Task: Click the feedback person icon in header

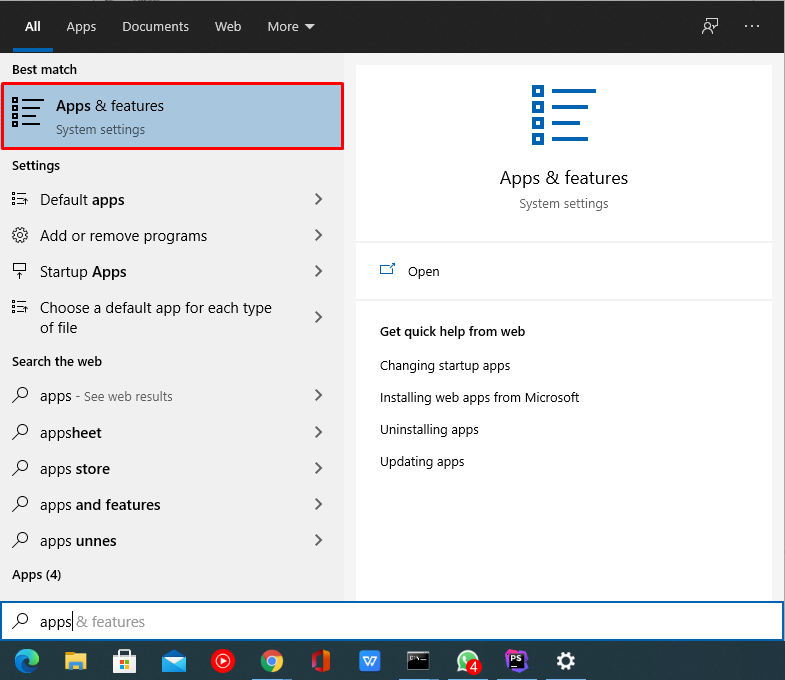Action: [709, 26]
